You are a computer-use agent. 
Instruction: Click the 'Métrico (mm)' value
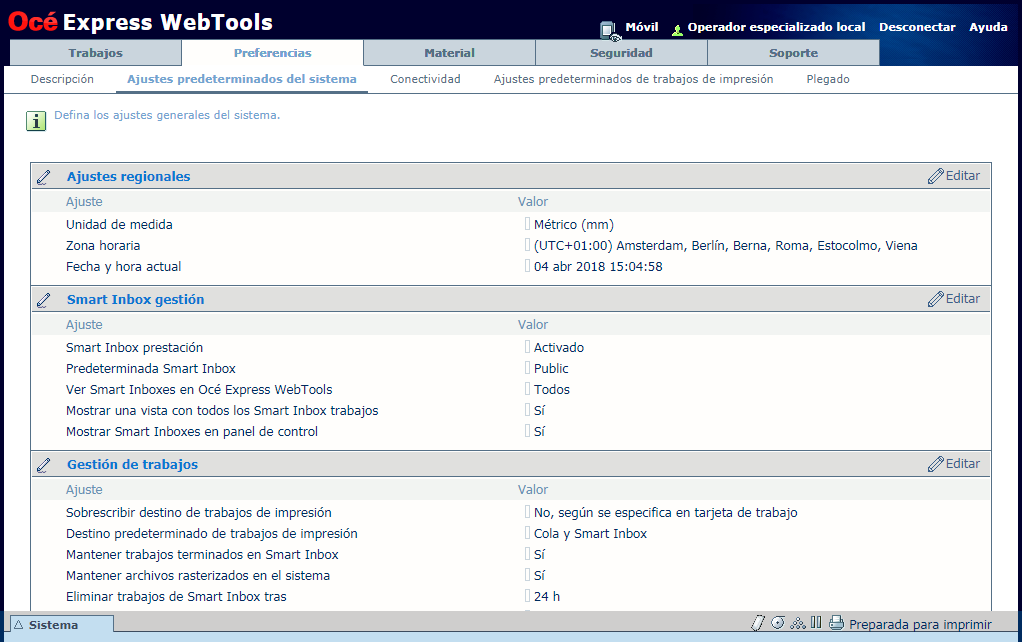pos(574,225)
